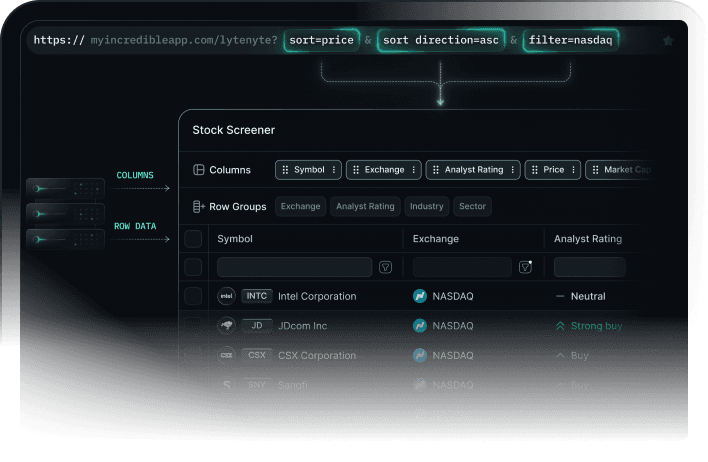Click the Intel Corporation name cell
This screenshot has height=462, width=708.
317,296
